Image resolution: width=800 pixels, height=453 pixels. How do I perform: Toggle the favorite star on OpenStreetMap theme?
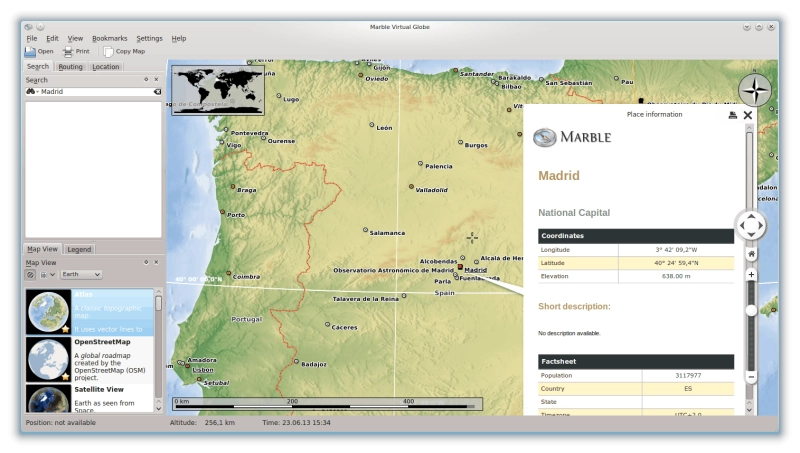tap(65, 376)
